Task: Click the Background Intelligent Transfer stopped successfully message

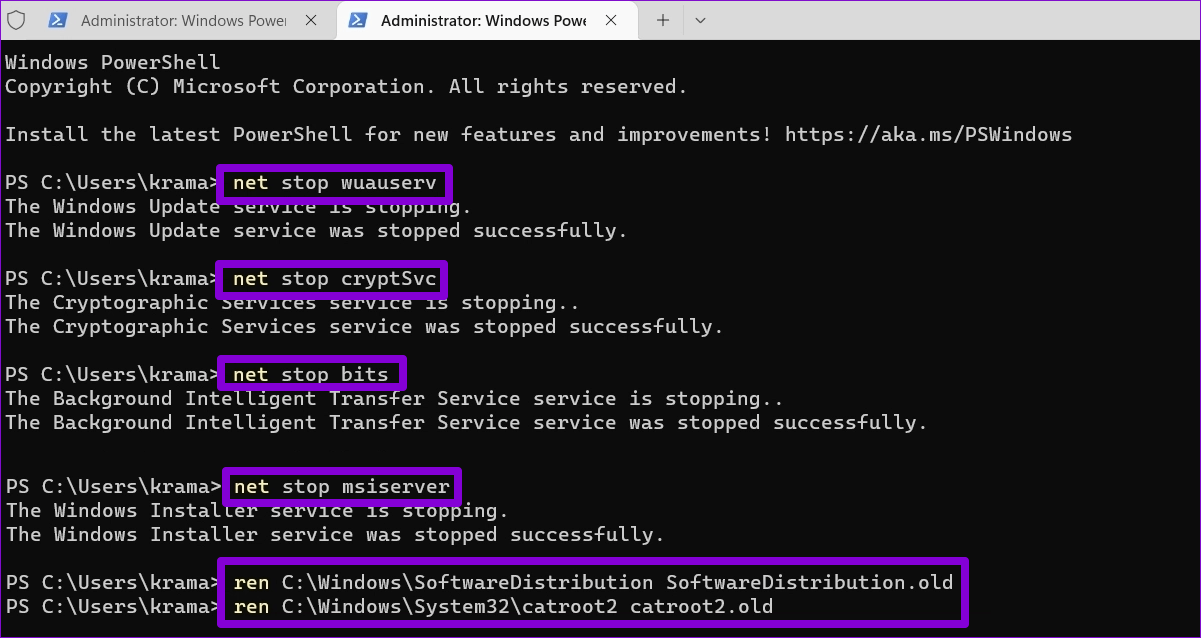Action: [466, 423]
